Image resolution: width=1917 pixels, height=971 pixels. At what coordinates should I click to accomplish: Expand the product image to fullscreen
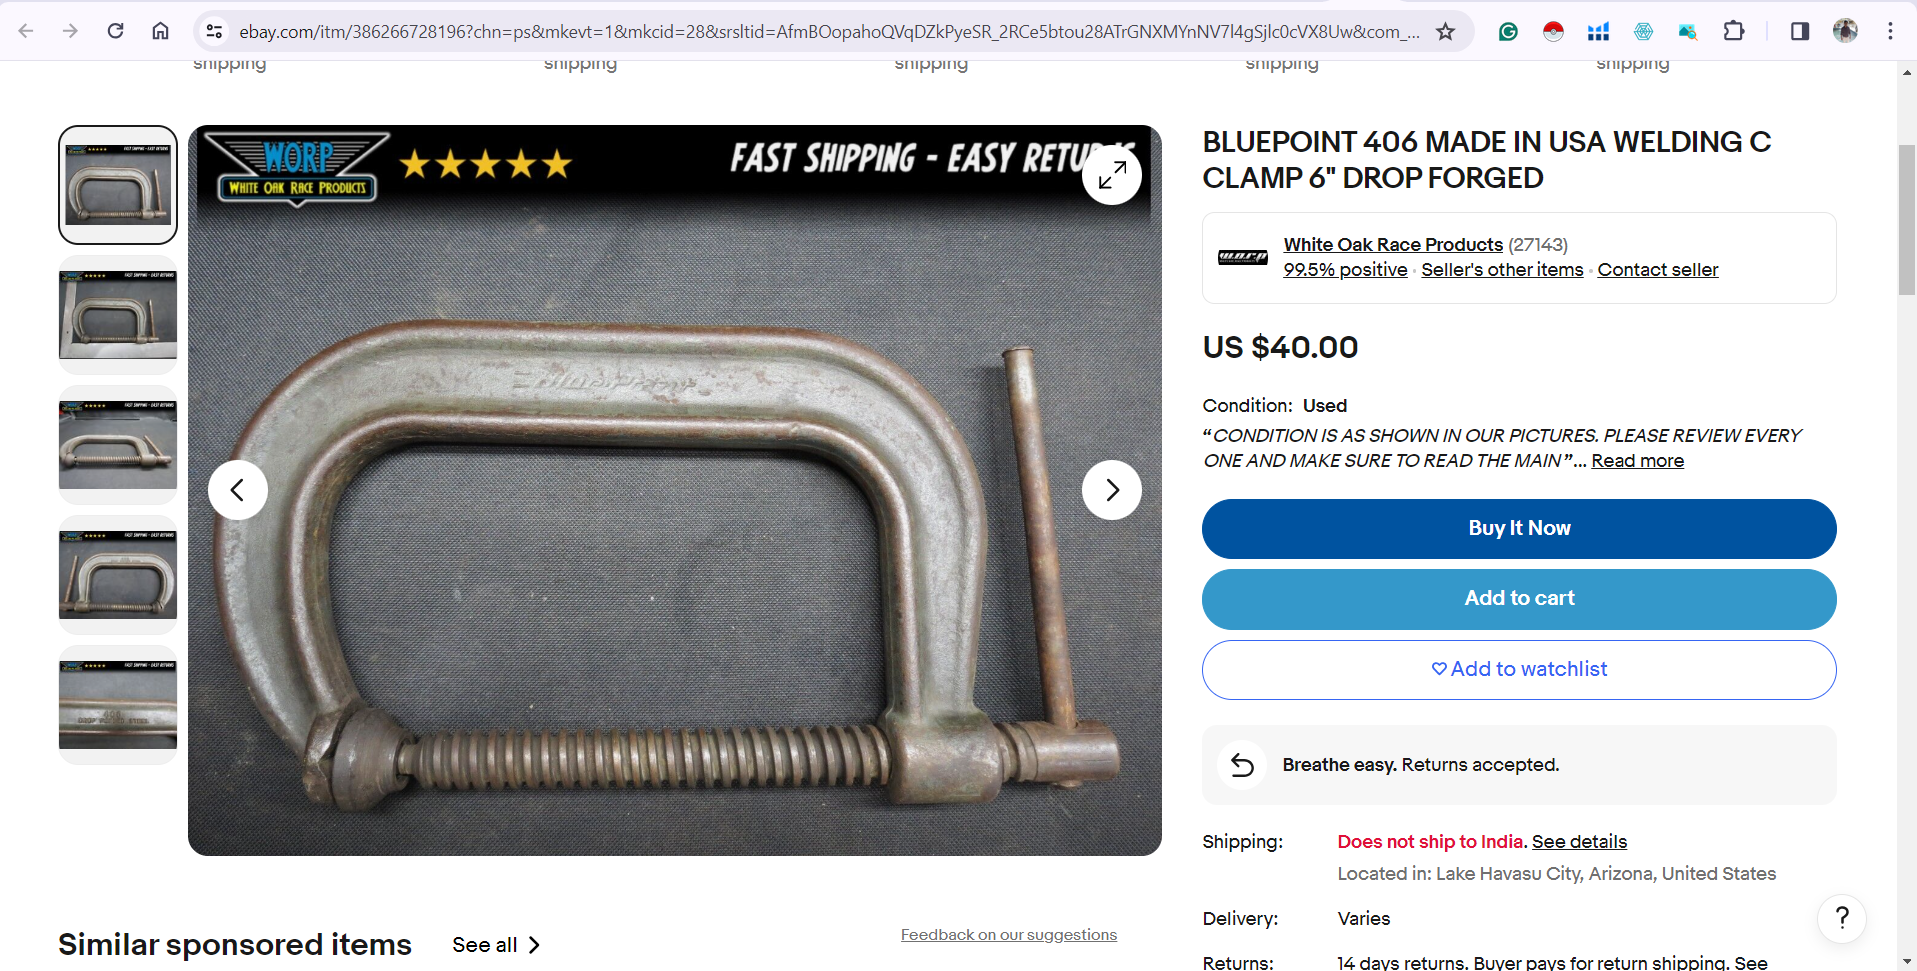point(1112,175)
